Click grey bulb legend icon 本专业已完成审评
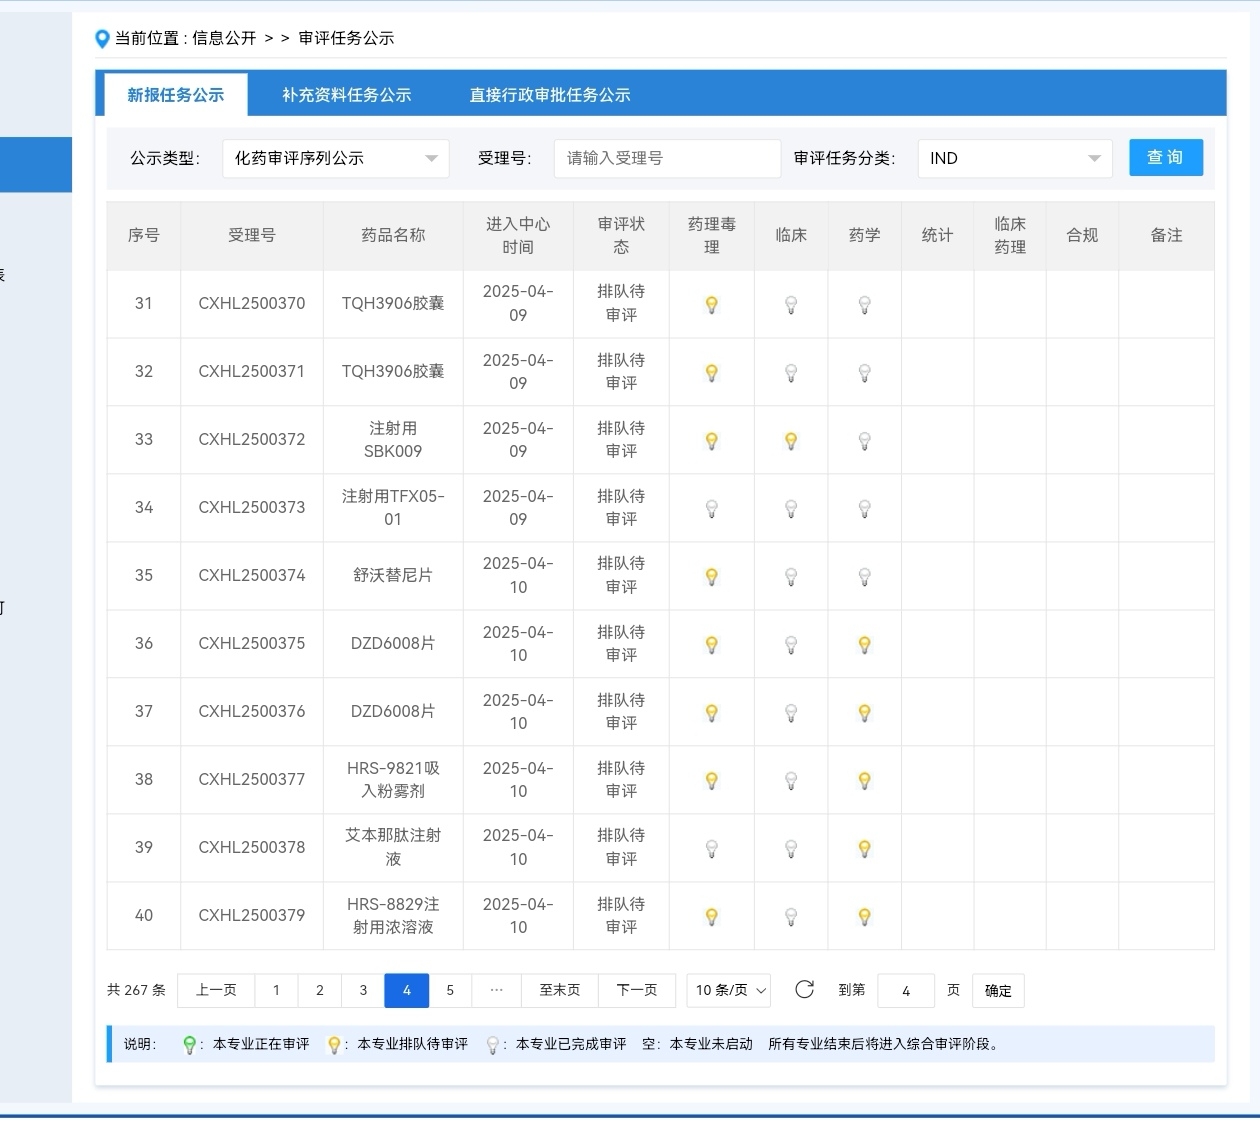The height and width of the screenshot is (1135, 1260). tap(492, 1045)
